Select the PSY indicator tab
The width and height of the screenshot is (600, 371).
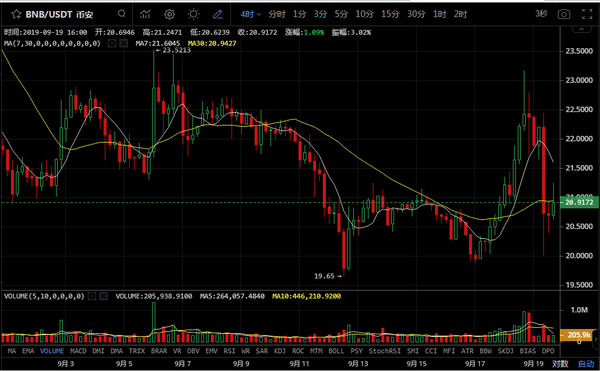[x=357, y=351]
